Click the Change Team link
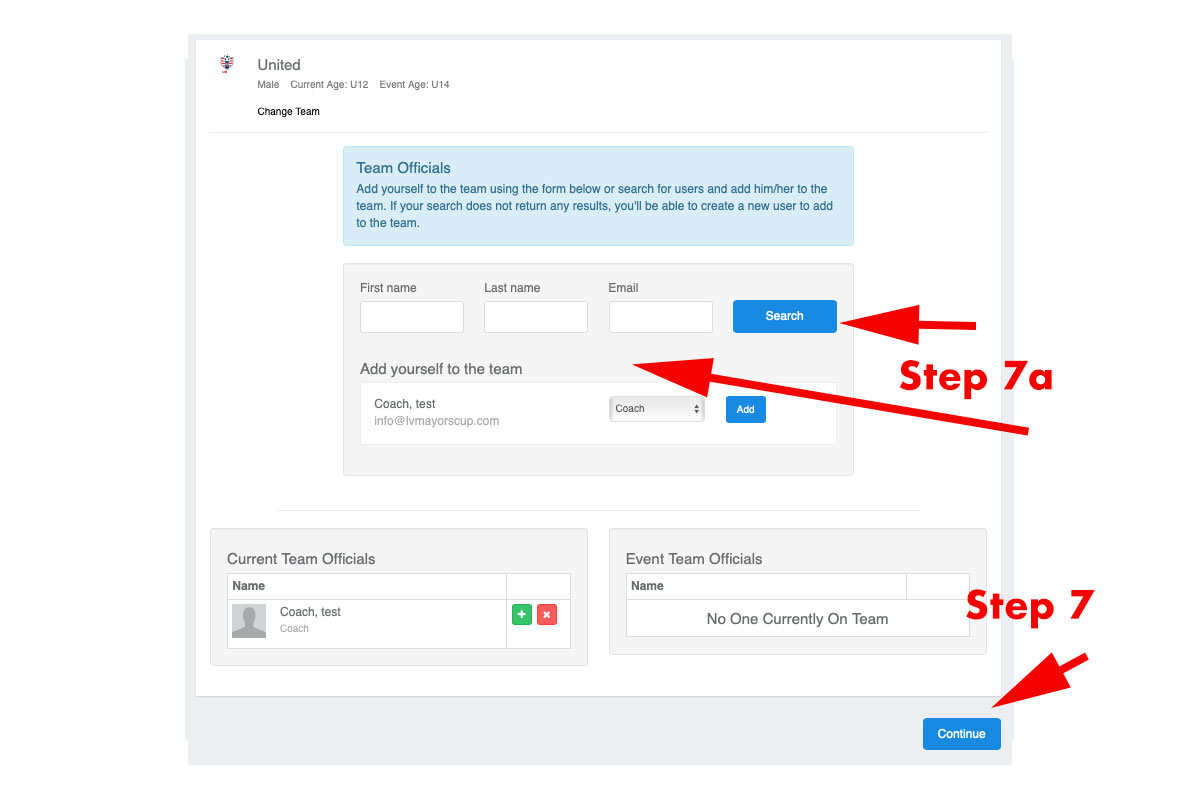 (288, 111)
